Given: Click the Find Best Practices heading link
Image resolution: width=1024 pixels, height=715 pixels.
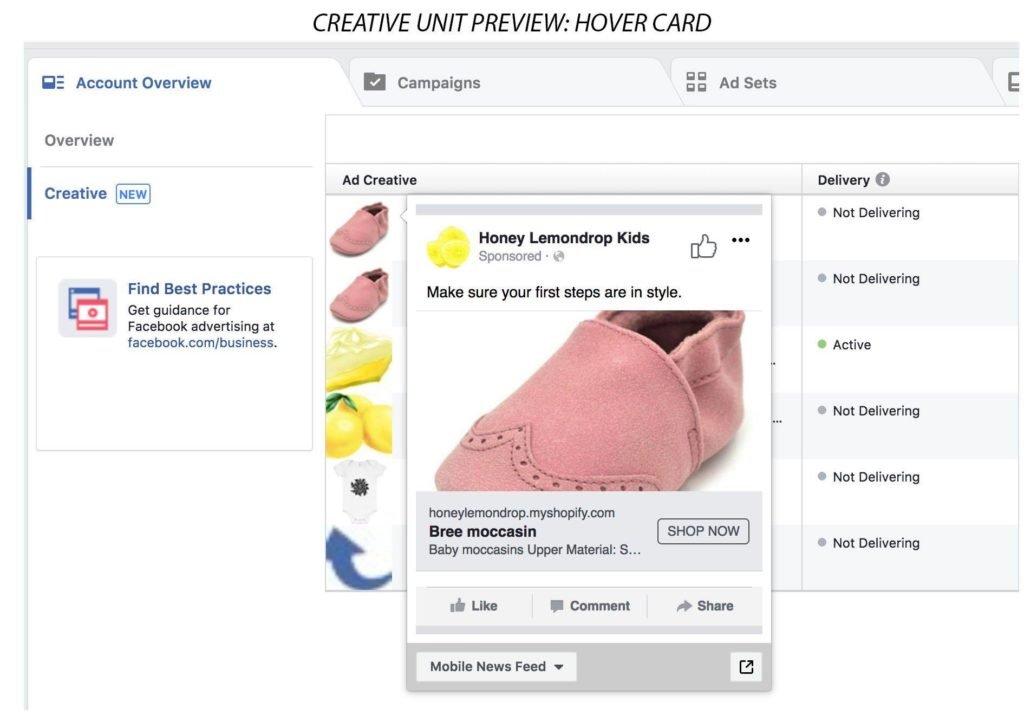Looking at the screenshot, I should 199,289.
